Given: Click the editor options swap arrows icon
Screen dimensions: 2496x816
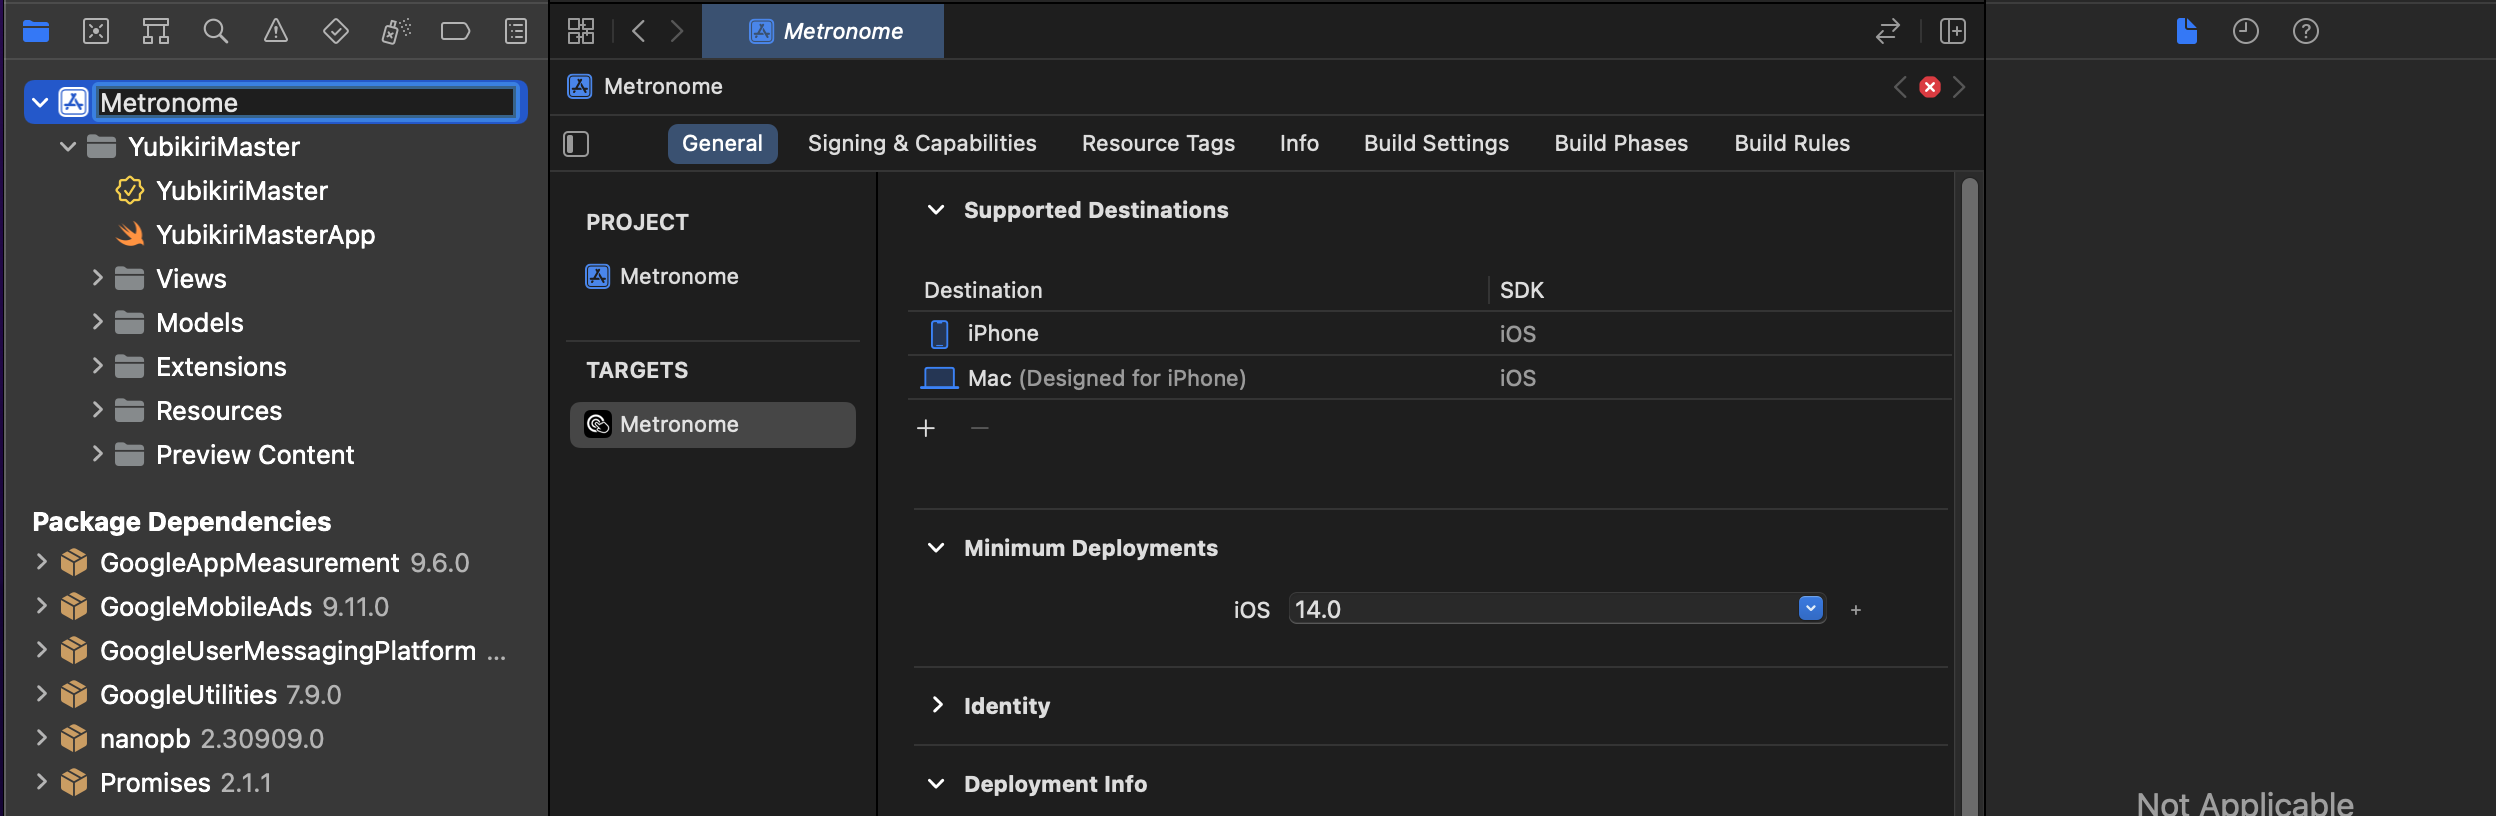Looking at the screenshot, I should click(x=1888, y=31).
